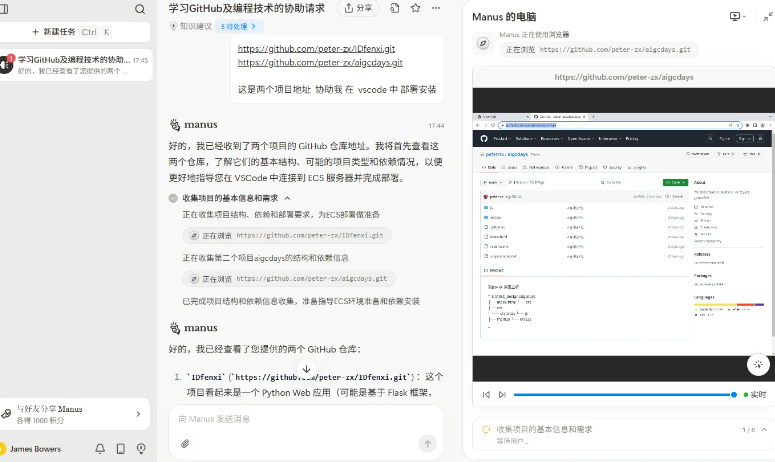Click the floating sparkle button on preview
This screenshot has width=775, height=462.
(x=758, y=365)
